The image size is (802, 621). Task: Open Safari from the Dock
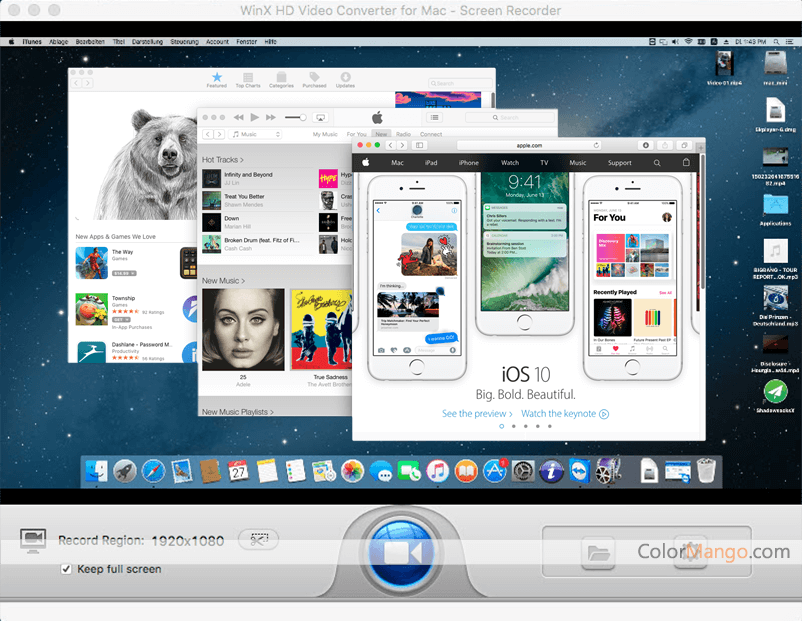pos(153,470)
